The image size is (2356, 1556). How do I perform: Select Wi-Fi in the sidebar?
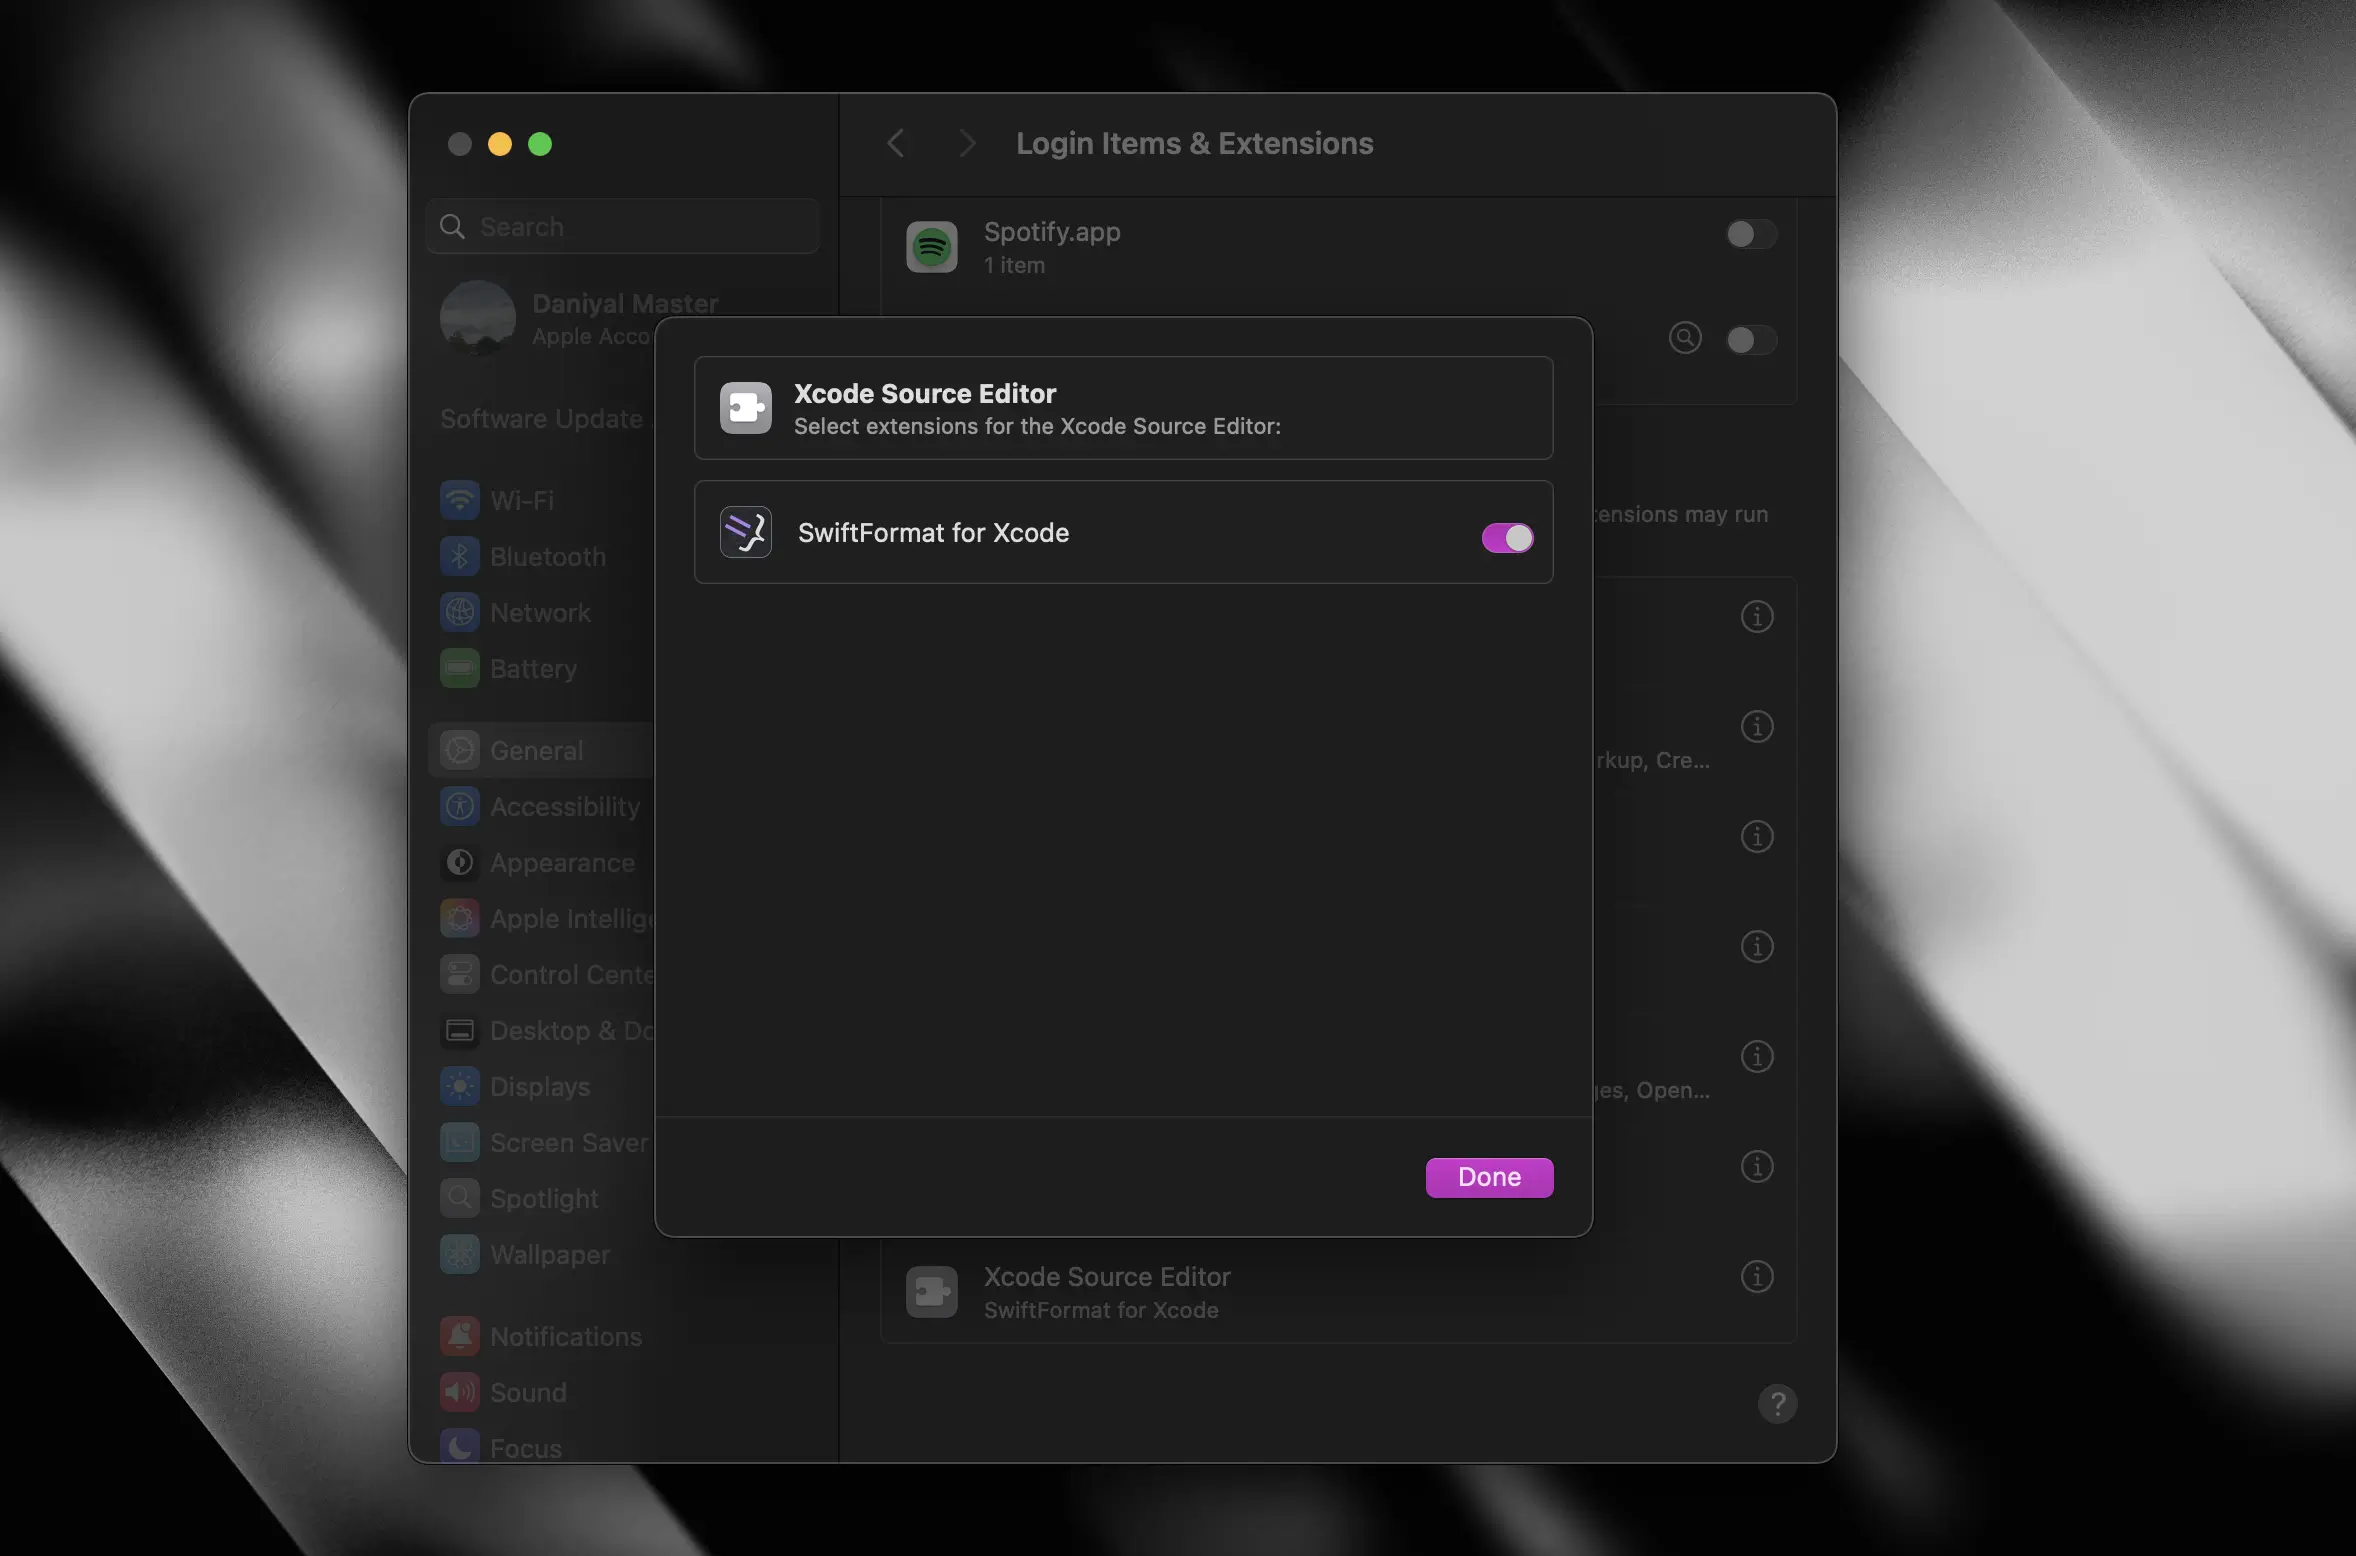click(522, 500)
